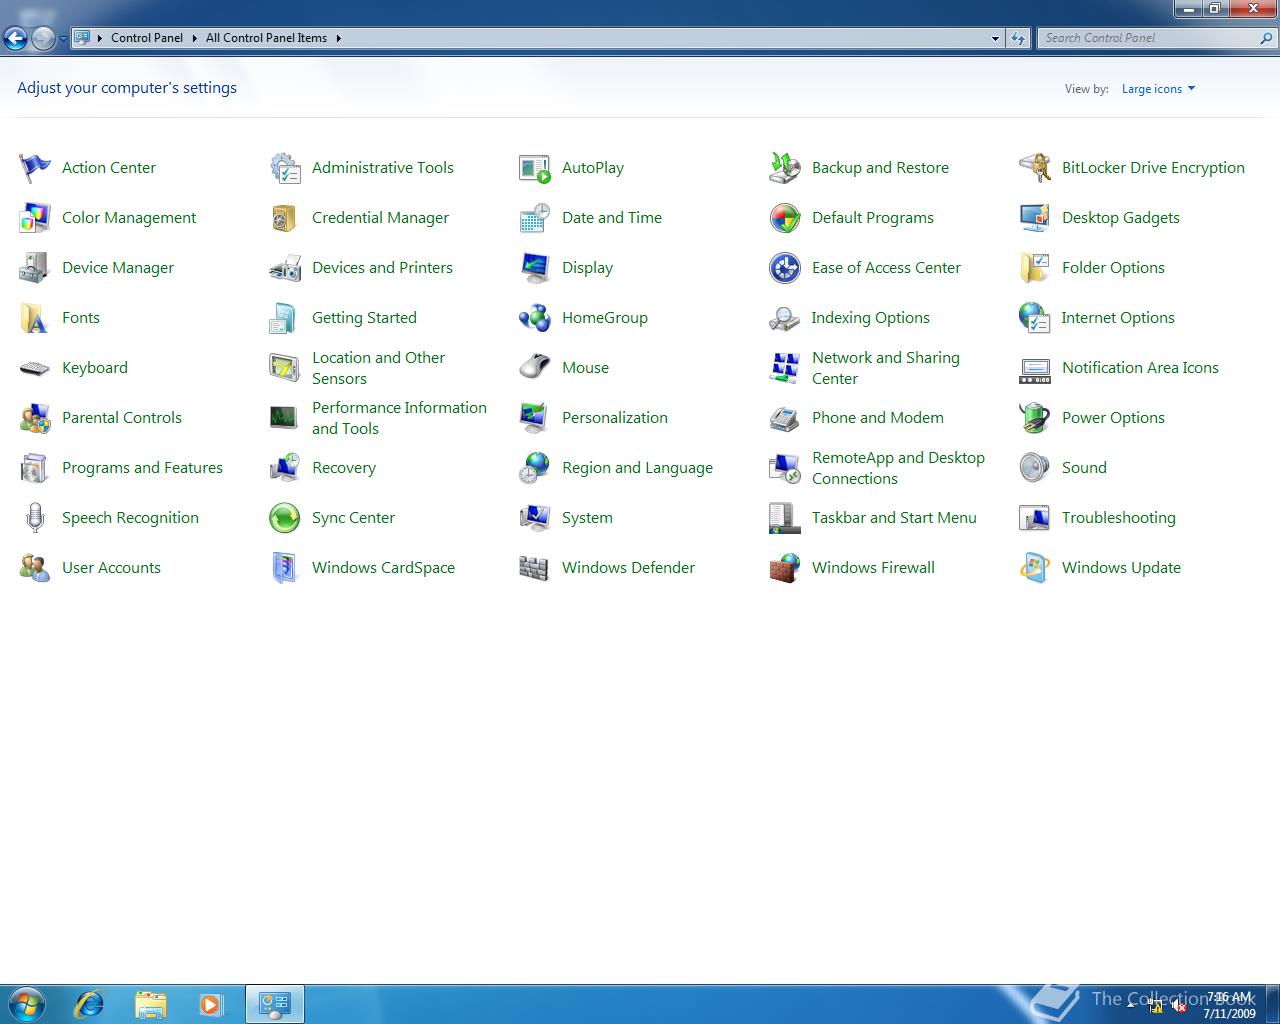
Task: Click the Windows Start orb
Action: click(27, 1004)
